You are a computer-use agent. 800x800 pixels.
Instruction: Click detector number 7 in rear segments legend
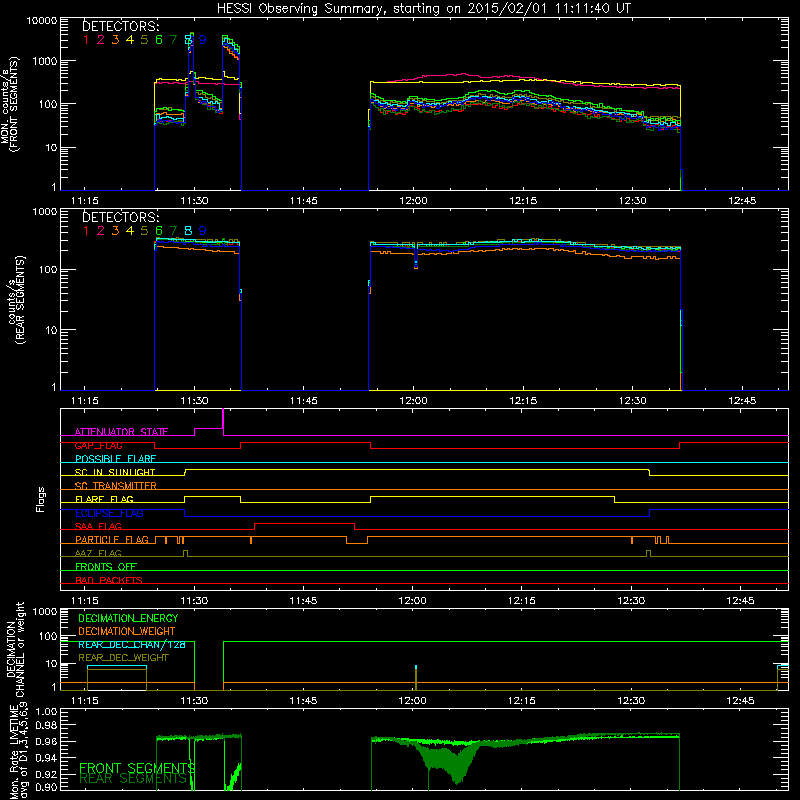[173, 231]
